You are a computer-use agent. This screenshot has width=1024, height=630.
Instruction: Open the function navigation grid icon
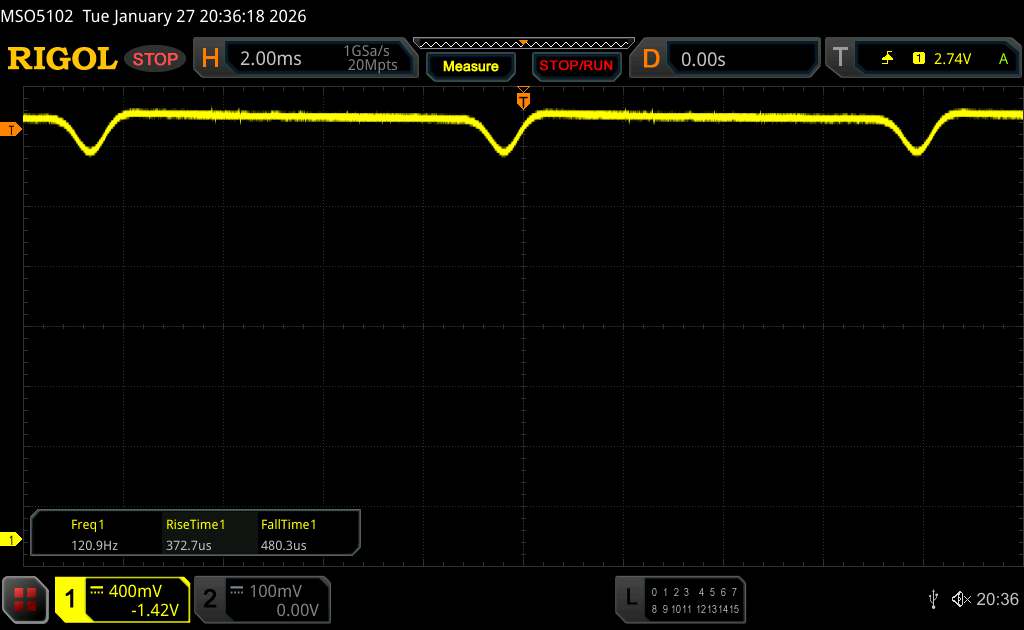25,598
